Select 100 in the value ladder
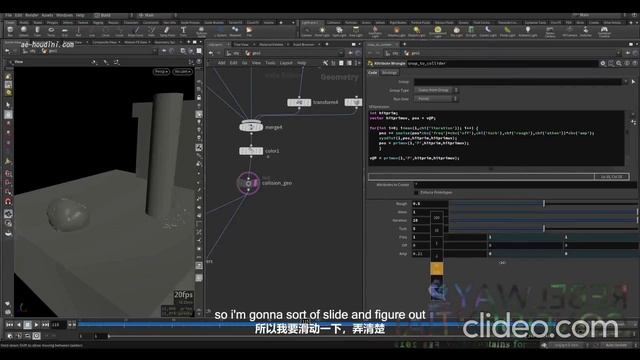The image size is (640, 360). pos(436,218)
